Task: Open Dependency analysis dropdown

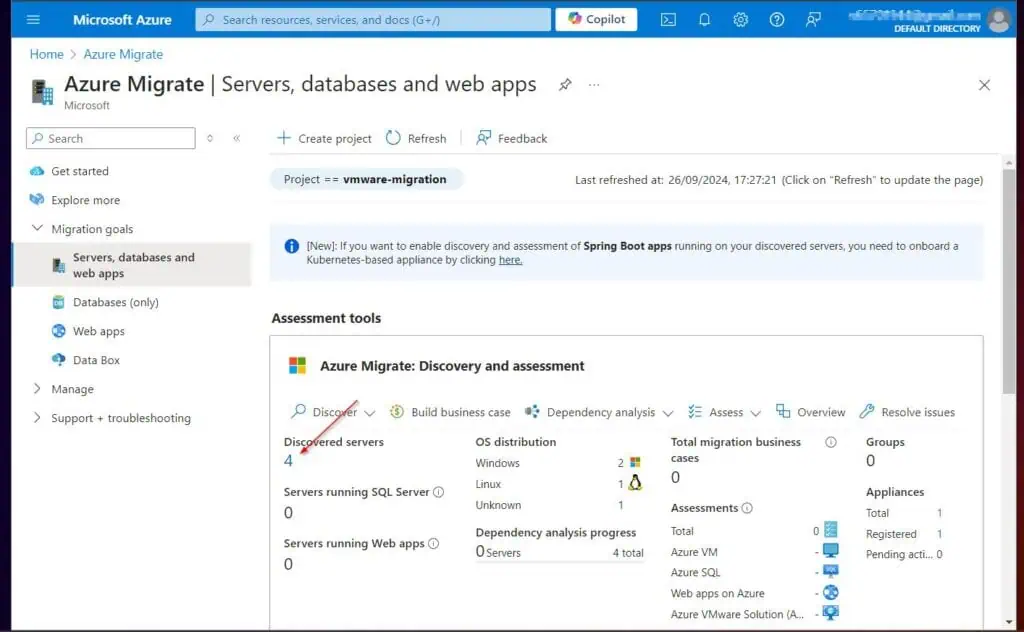Action: click(599, 412)
